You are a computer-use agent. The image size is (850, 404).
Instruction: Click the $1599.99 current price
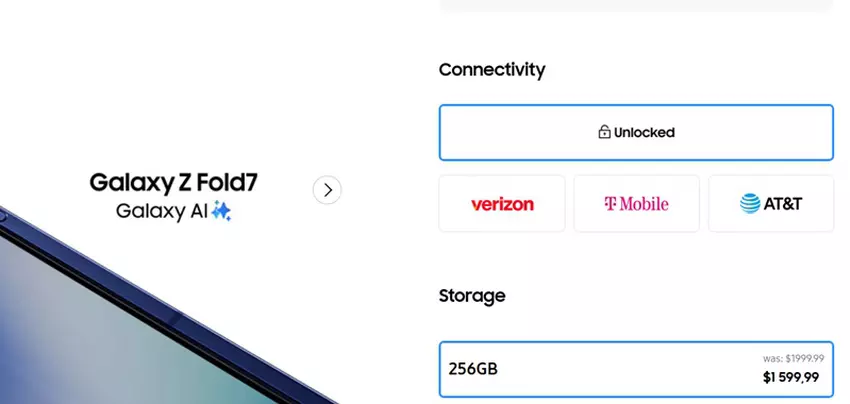[791, 377]
